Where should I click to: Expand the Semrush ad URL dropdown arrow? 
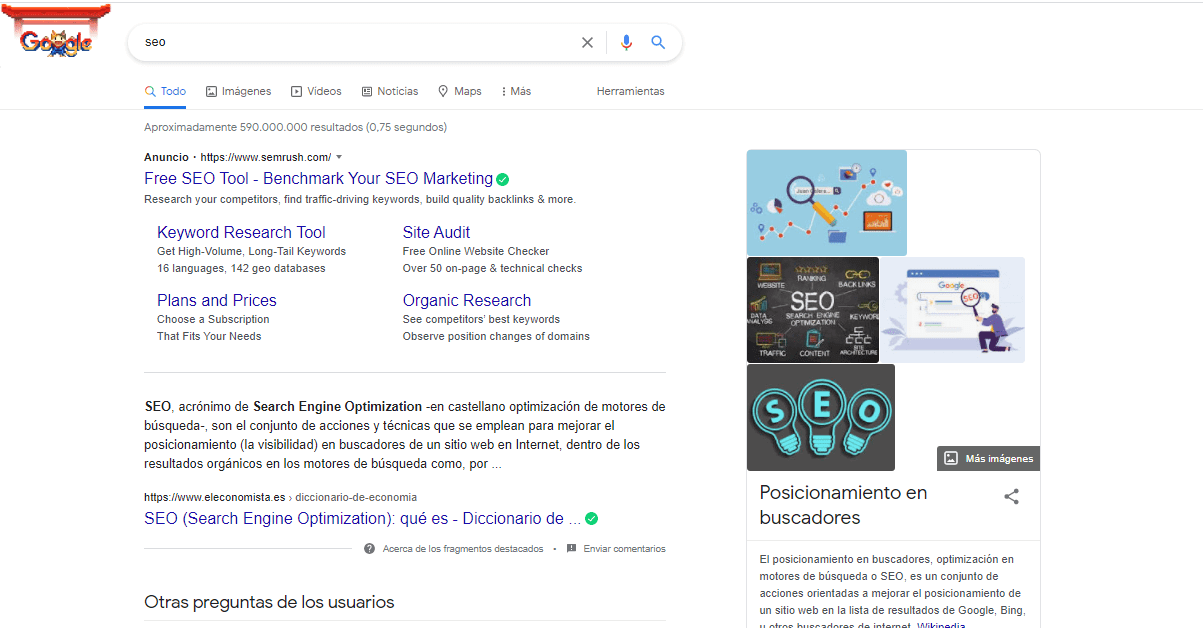339,157
